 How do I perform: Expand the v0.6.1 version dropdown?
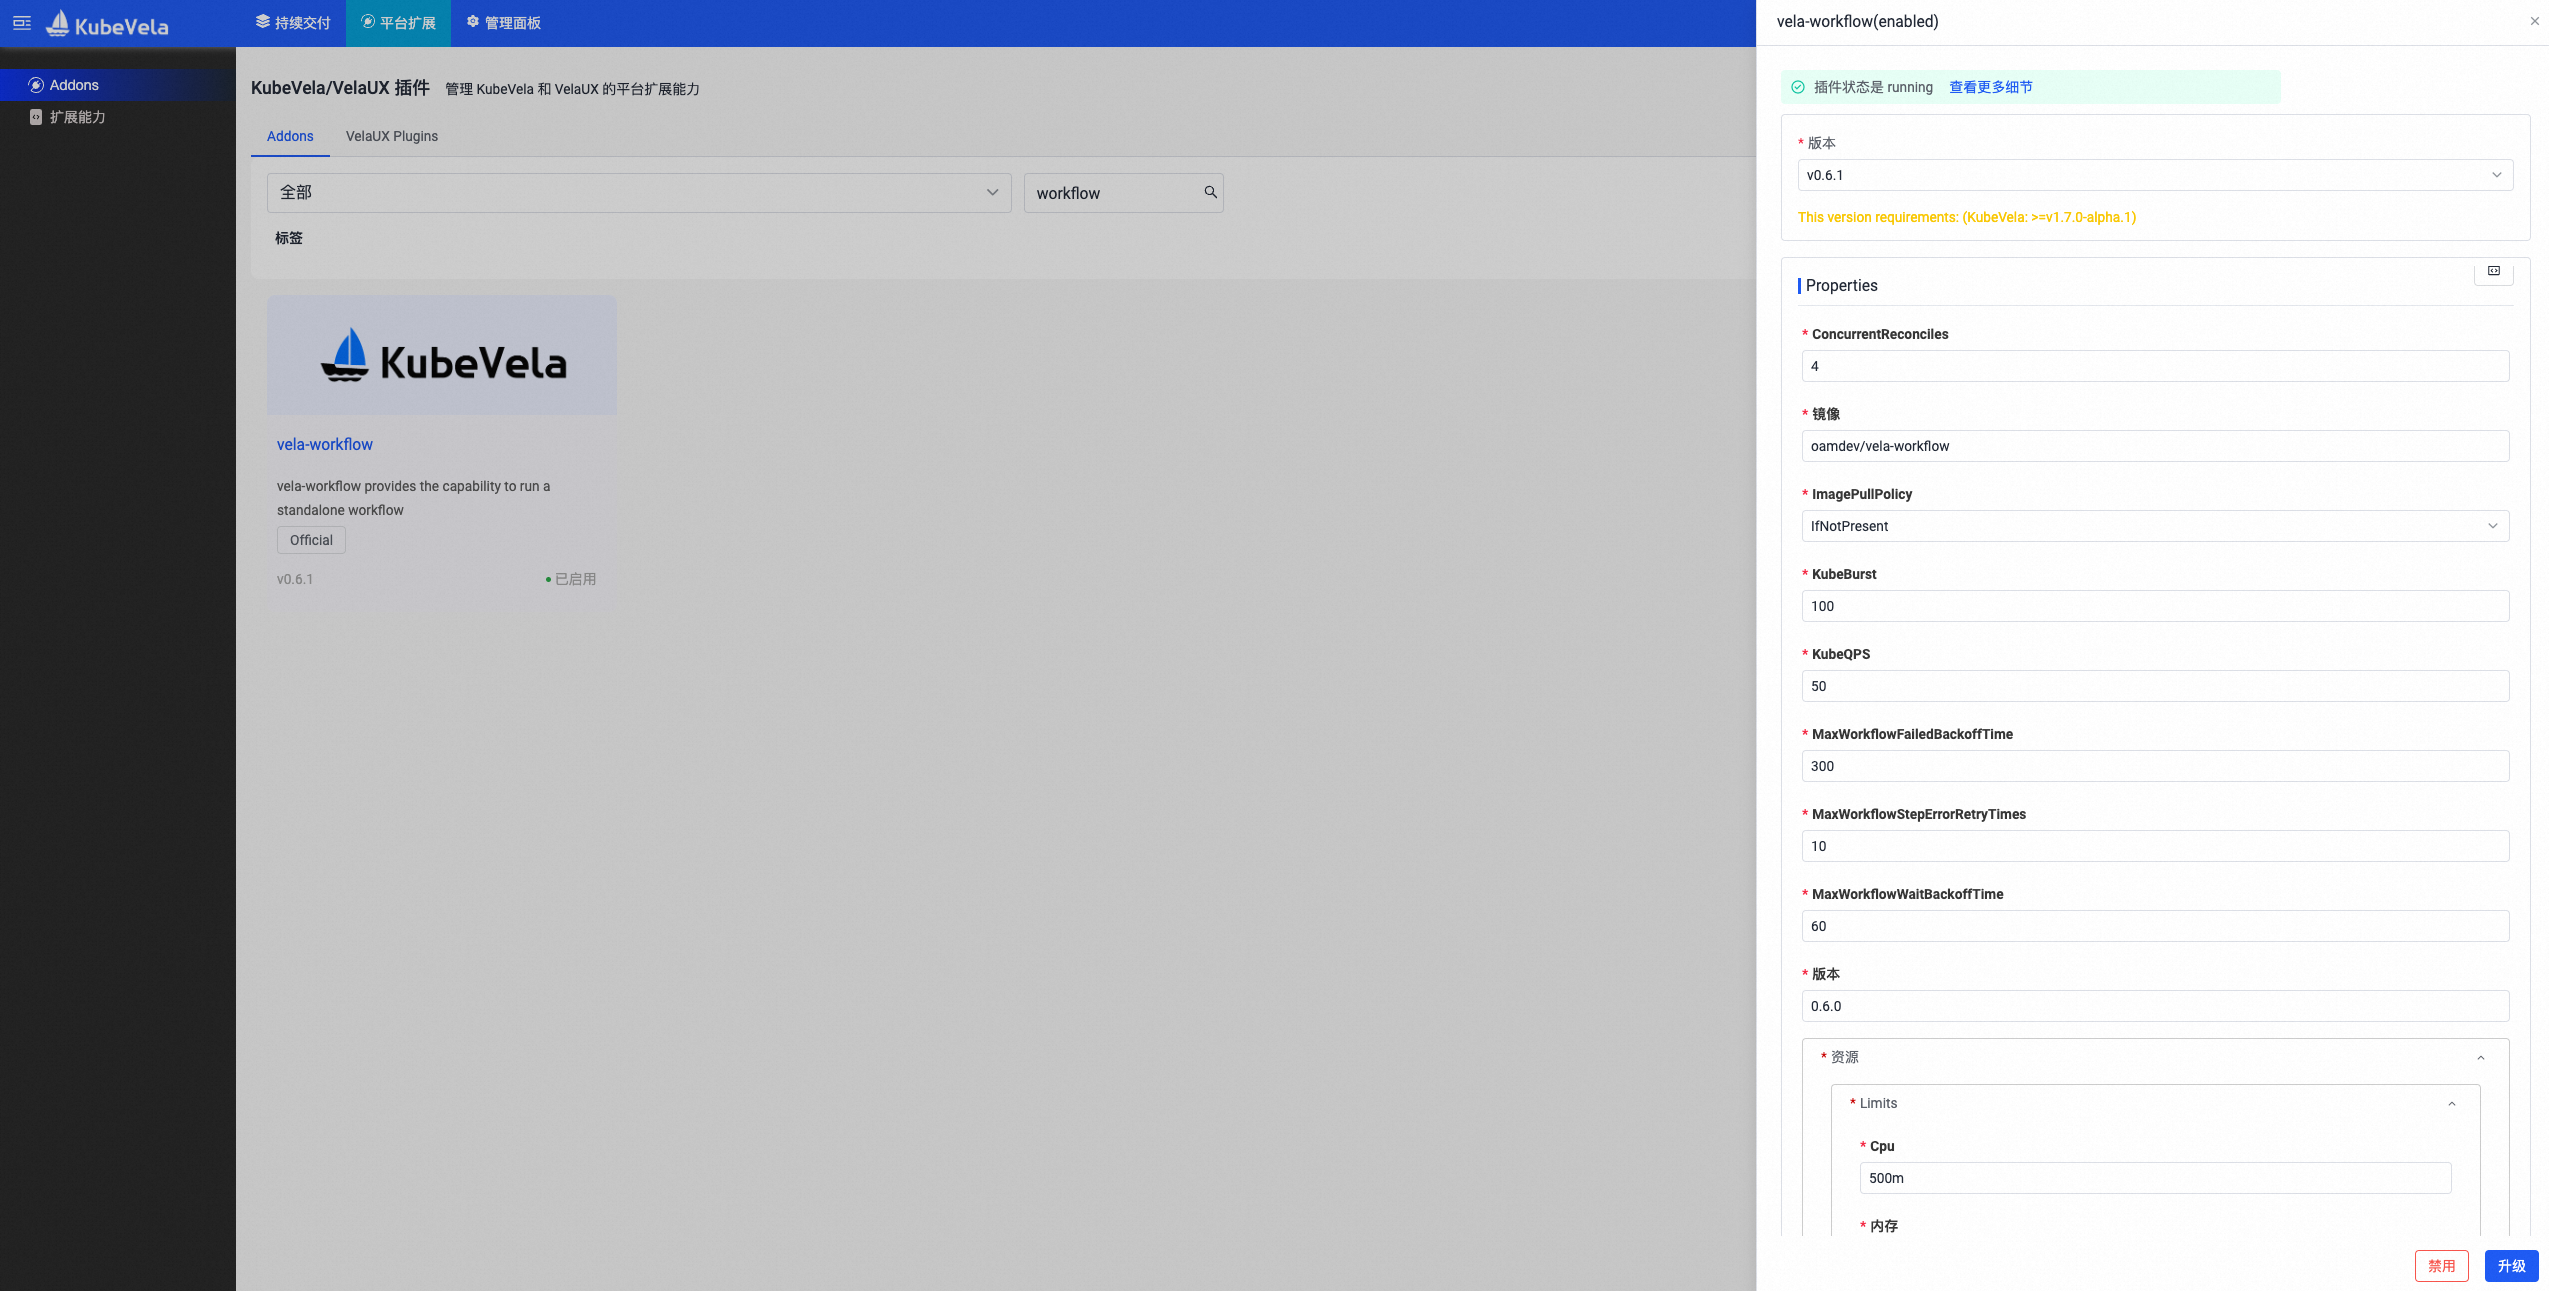[2154, 175]
